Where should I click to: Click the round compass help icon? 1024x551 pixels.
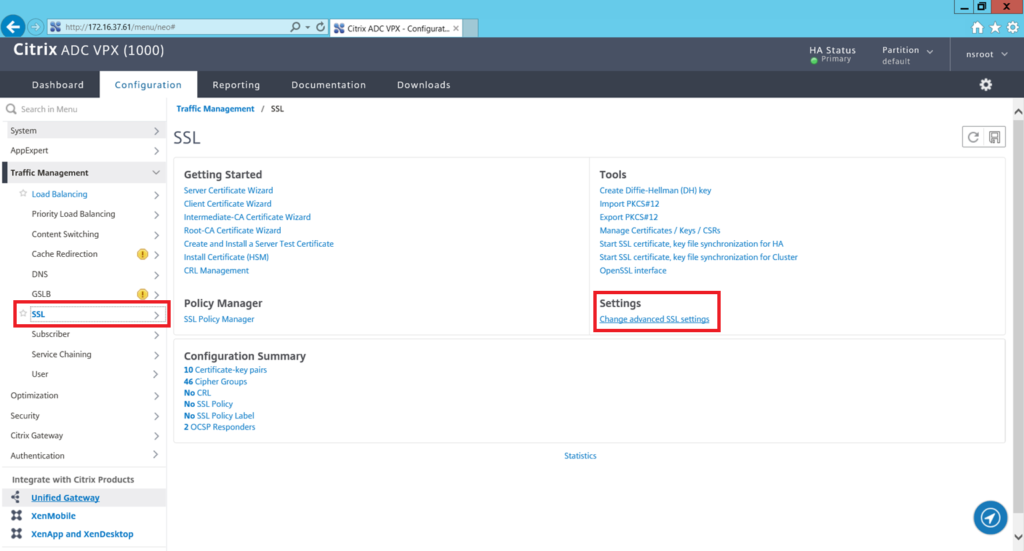coord(990,517)
